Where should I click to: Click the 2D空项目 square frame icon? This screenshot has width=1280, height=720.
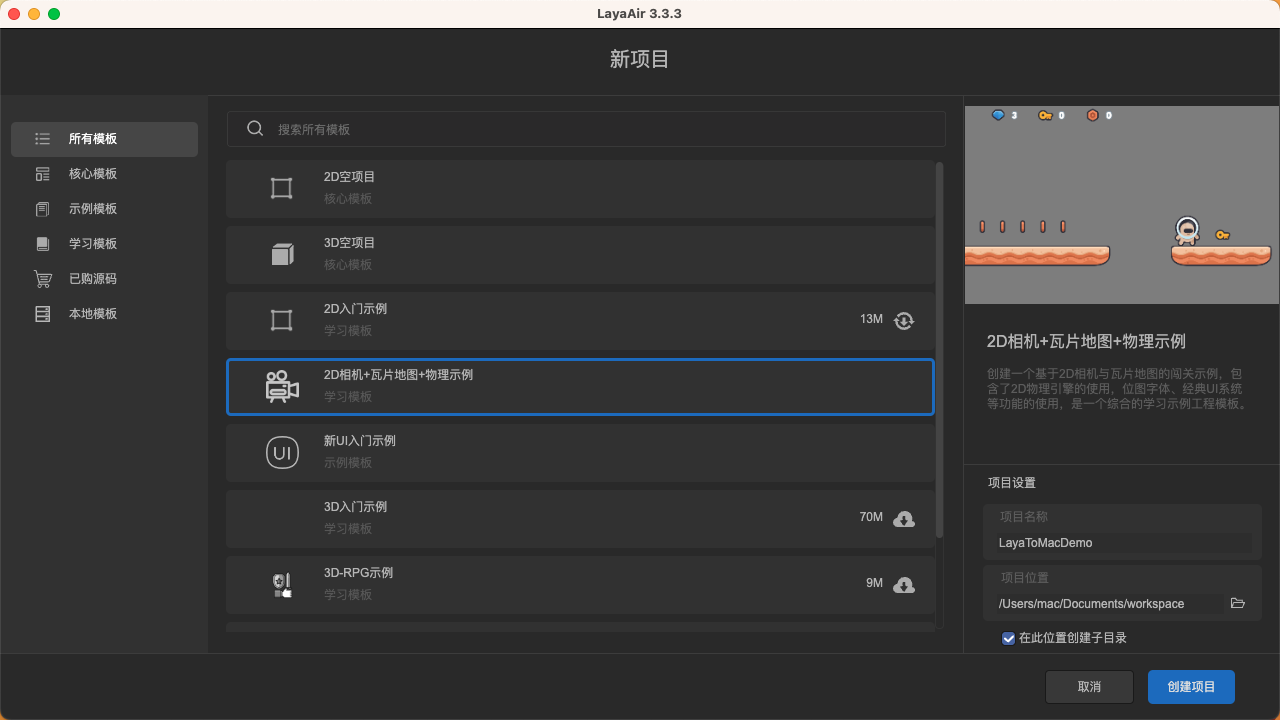tap(282, 188)
